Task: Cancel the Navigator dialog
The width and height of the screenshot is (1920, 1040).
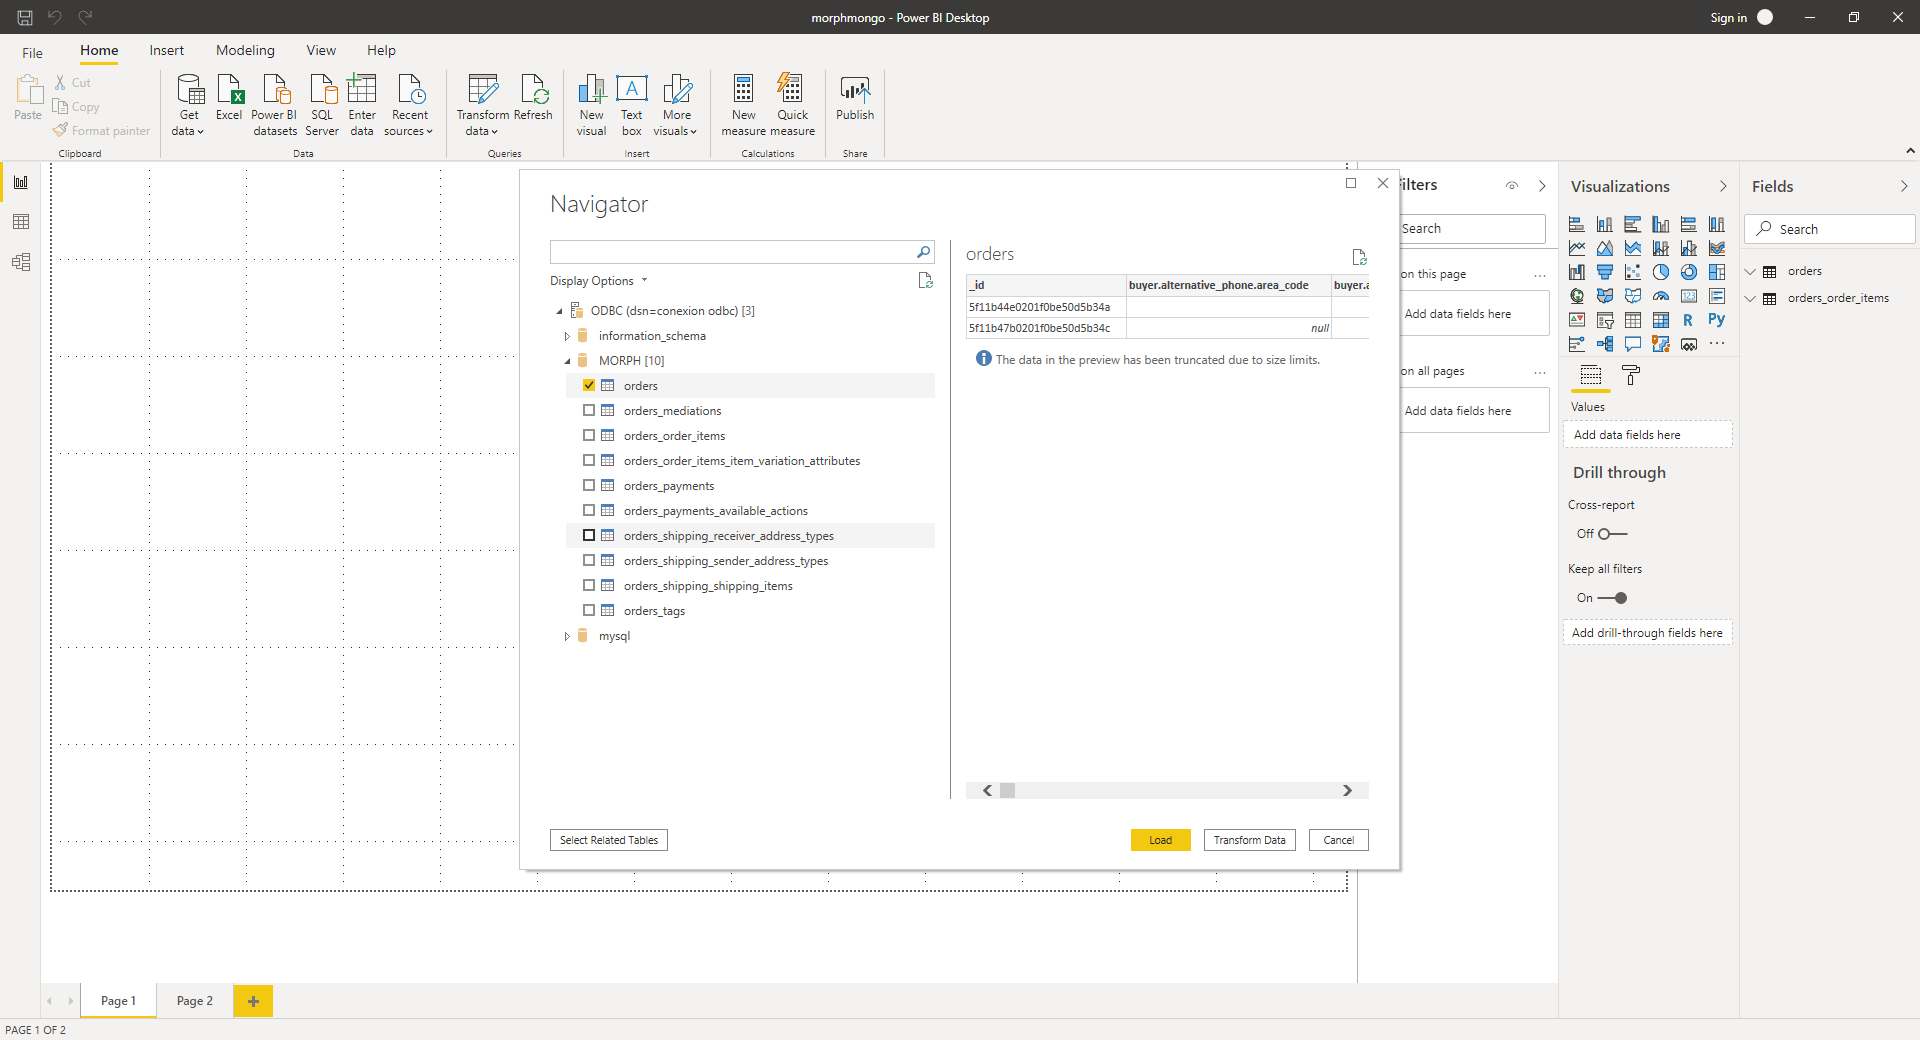Action: 1339,840
